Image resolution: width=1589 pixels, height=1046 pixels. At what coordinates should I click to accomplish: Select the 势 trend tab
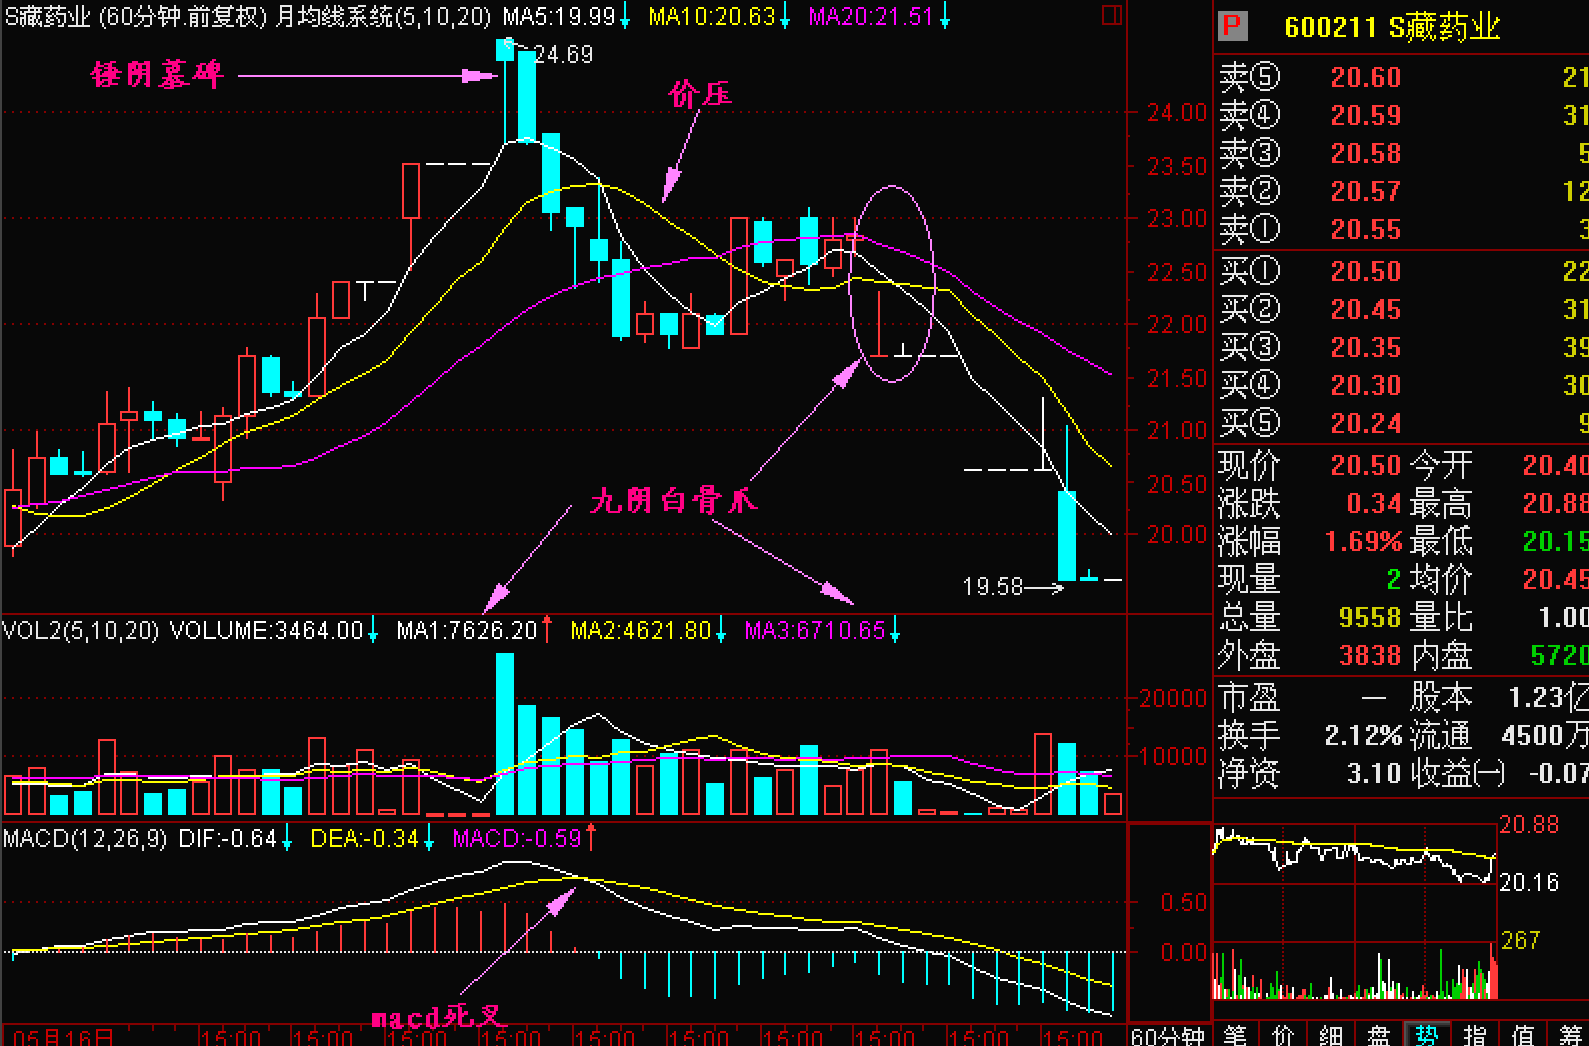(x=1426, y=1035)
